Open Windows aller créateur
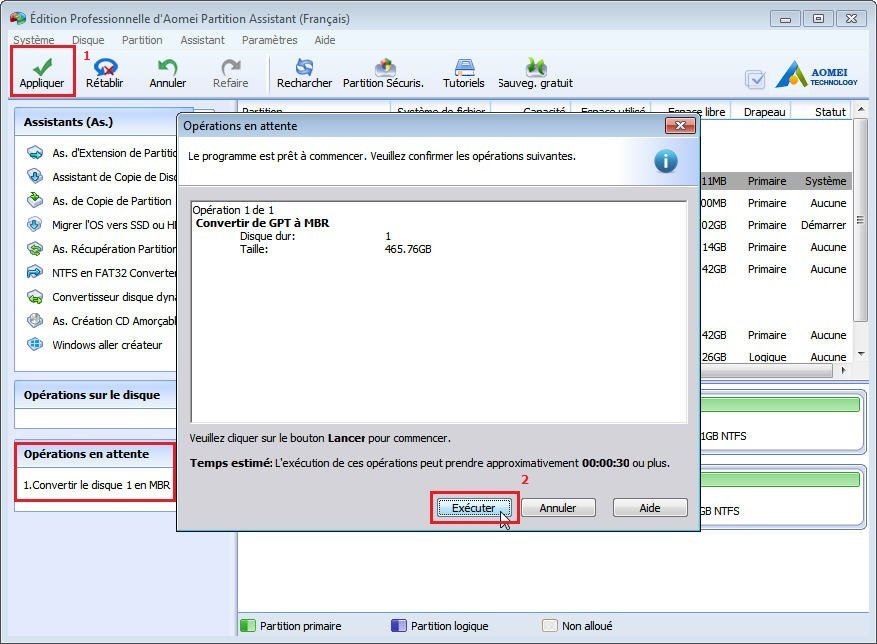The image size is (877, 644). 95,345
